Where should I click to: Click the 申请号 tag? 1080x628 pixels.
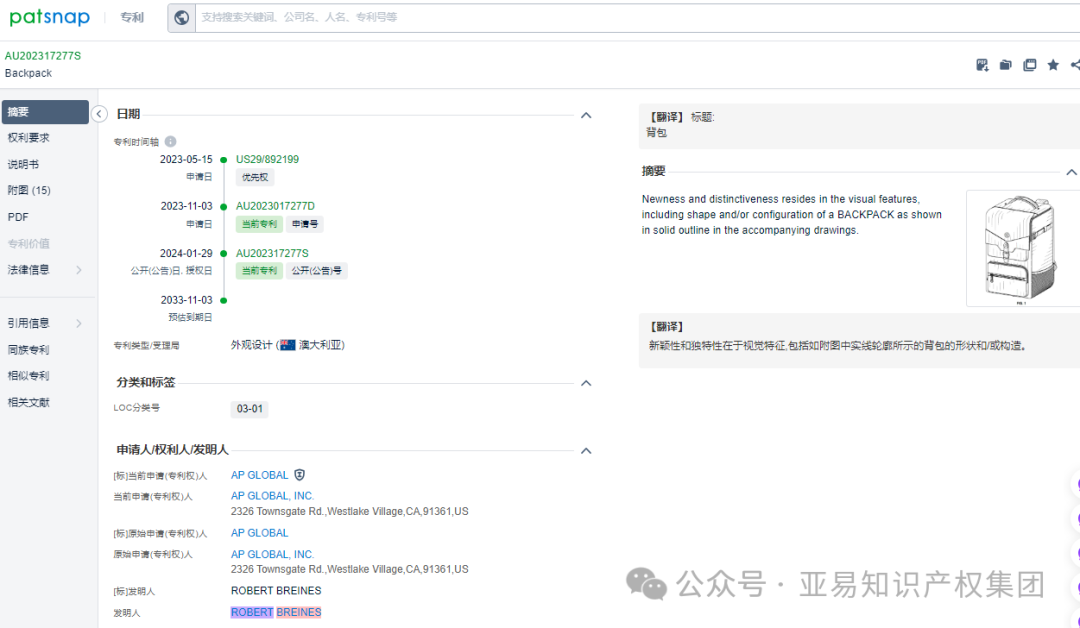304,224
